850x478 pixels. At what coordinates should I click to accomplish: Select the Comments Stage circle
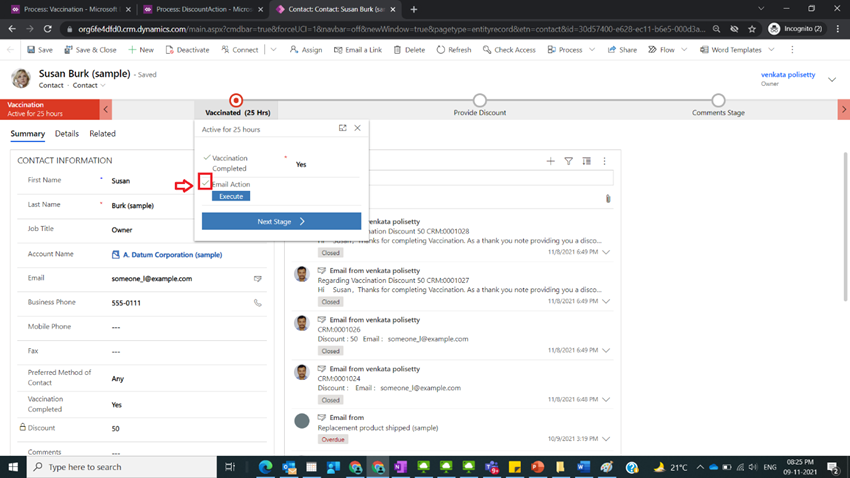718,100
